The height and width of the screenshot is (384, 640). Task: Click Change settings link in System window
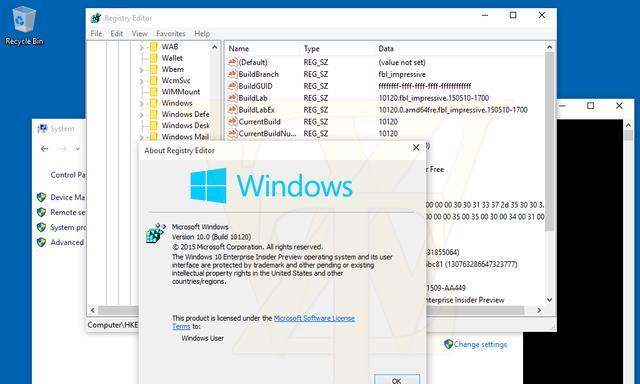480,344
